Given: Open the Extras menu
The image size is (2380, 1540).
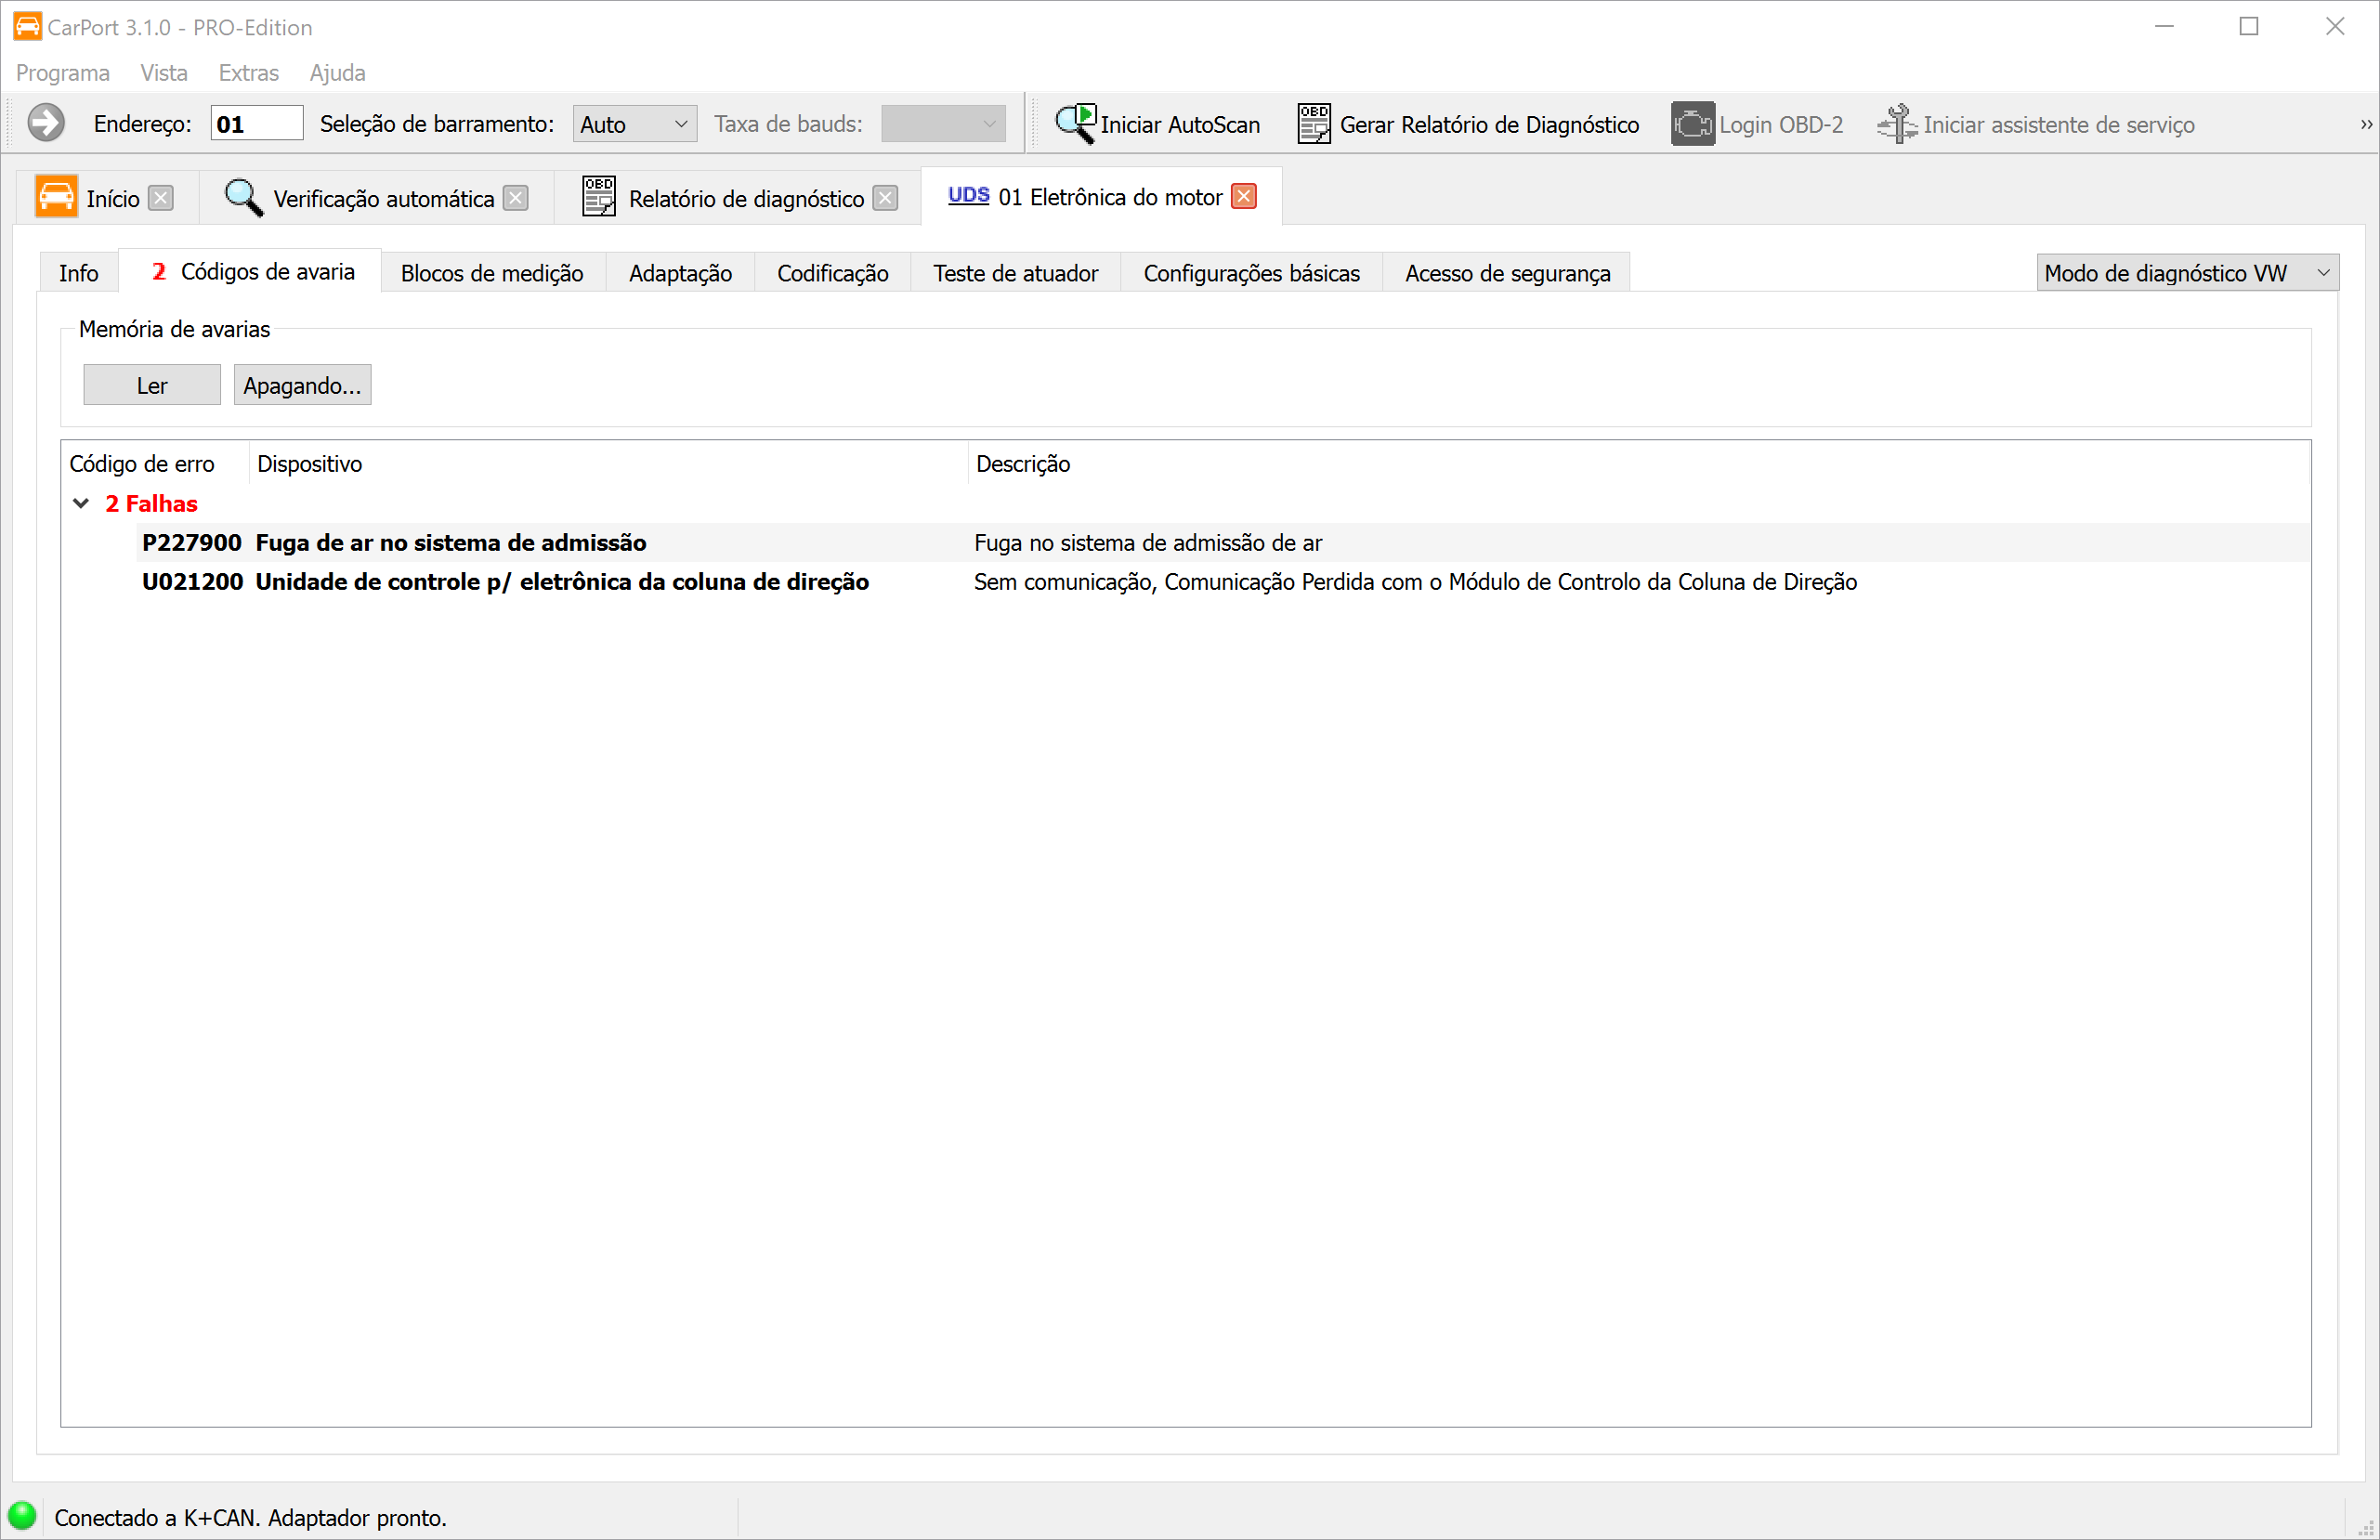Looking at the screenshot, I should tap(248, 73).
